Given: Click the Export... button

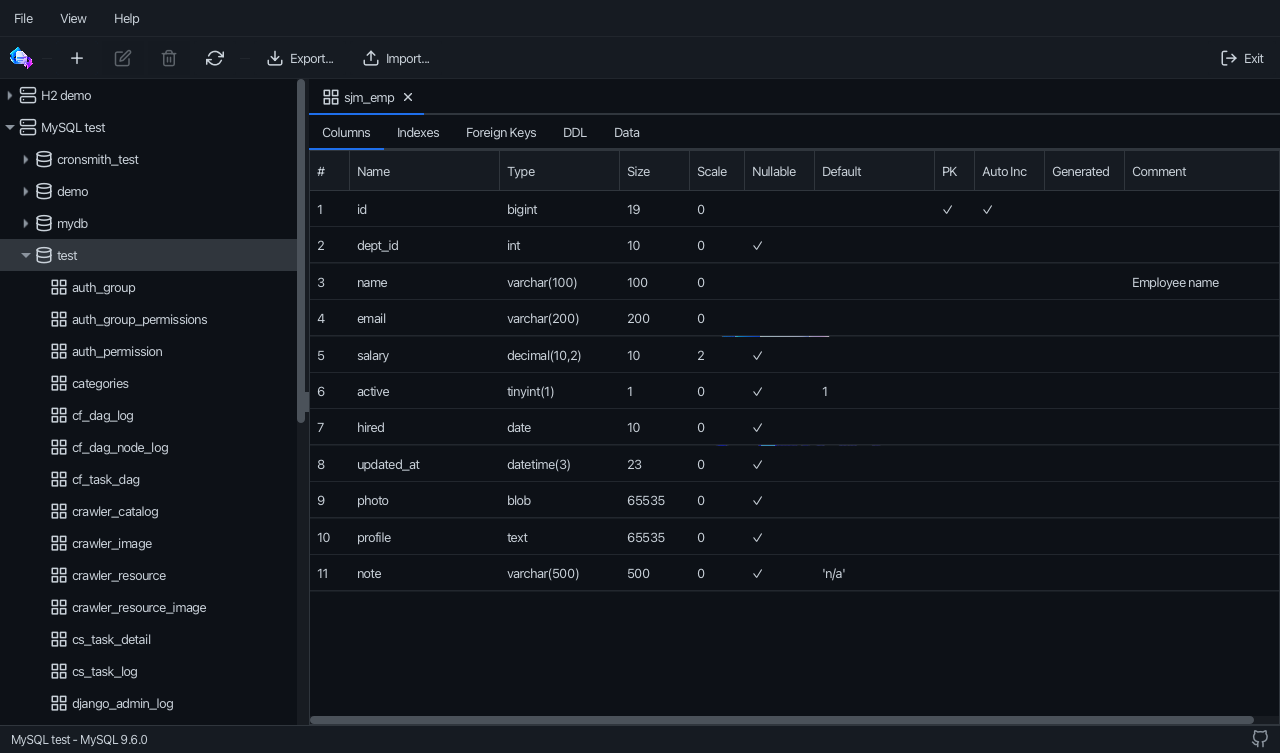Looking at the screenshot, I should [300, 58].
